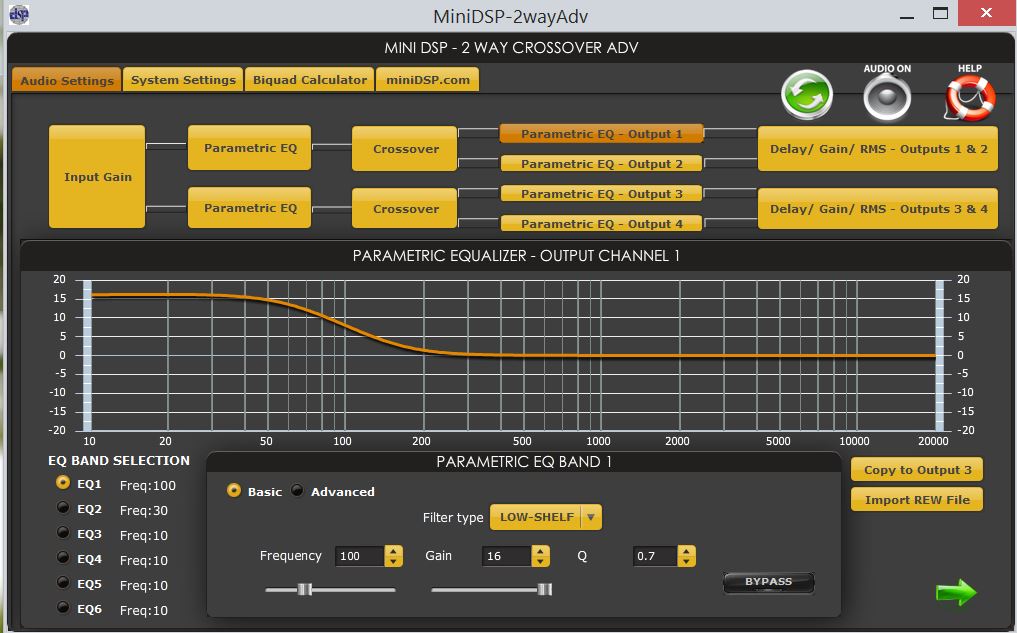The height and width of the screenshot is (633, 1017).
Task: Open the Biquad Calculator tab
Action: tap(309, 80)
